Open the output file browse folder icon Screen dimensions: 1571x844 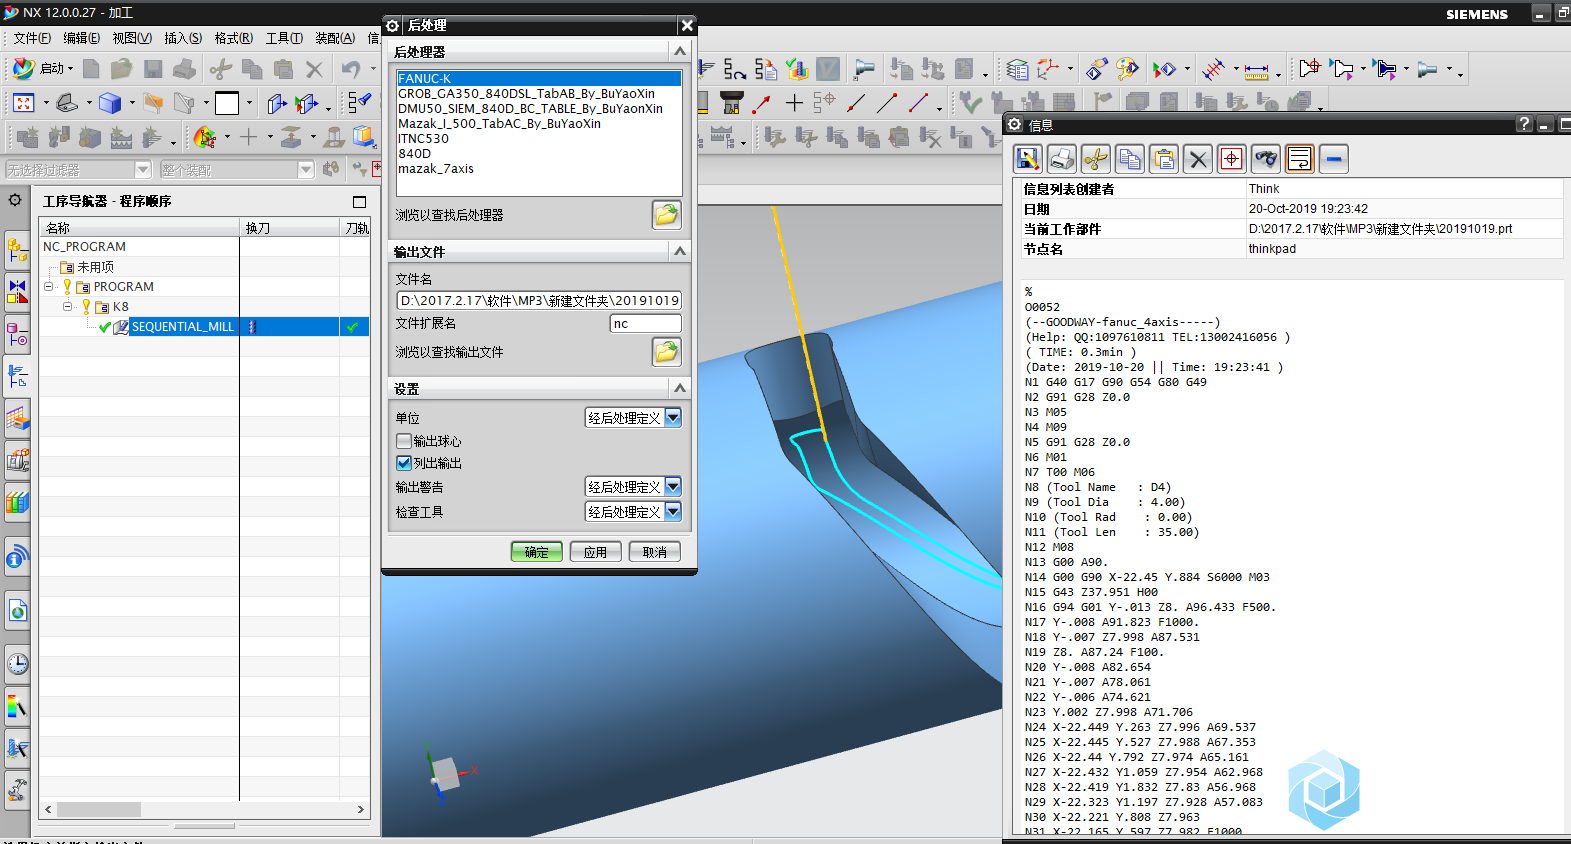tap(666, 351)
